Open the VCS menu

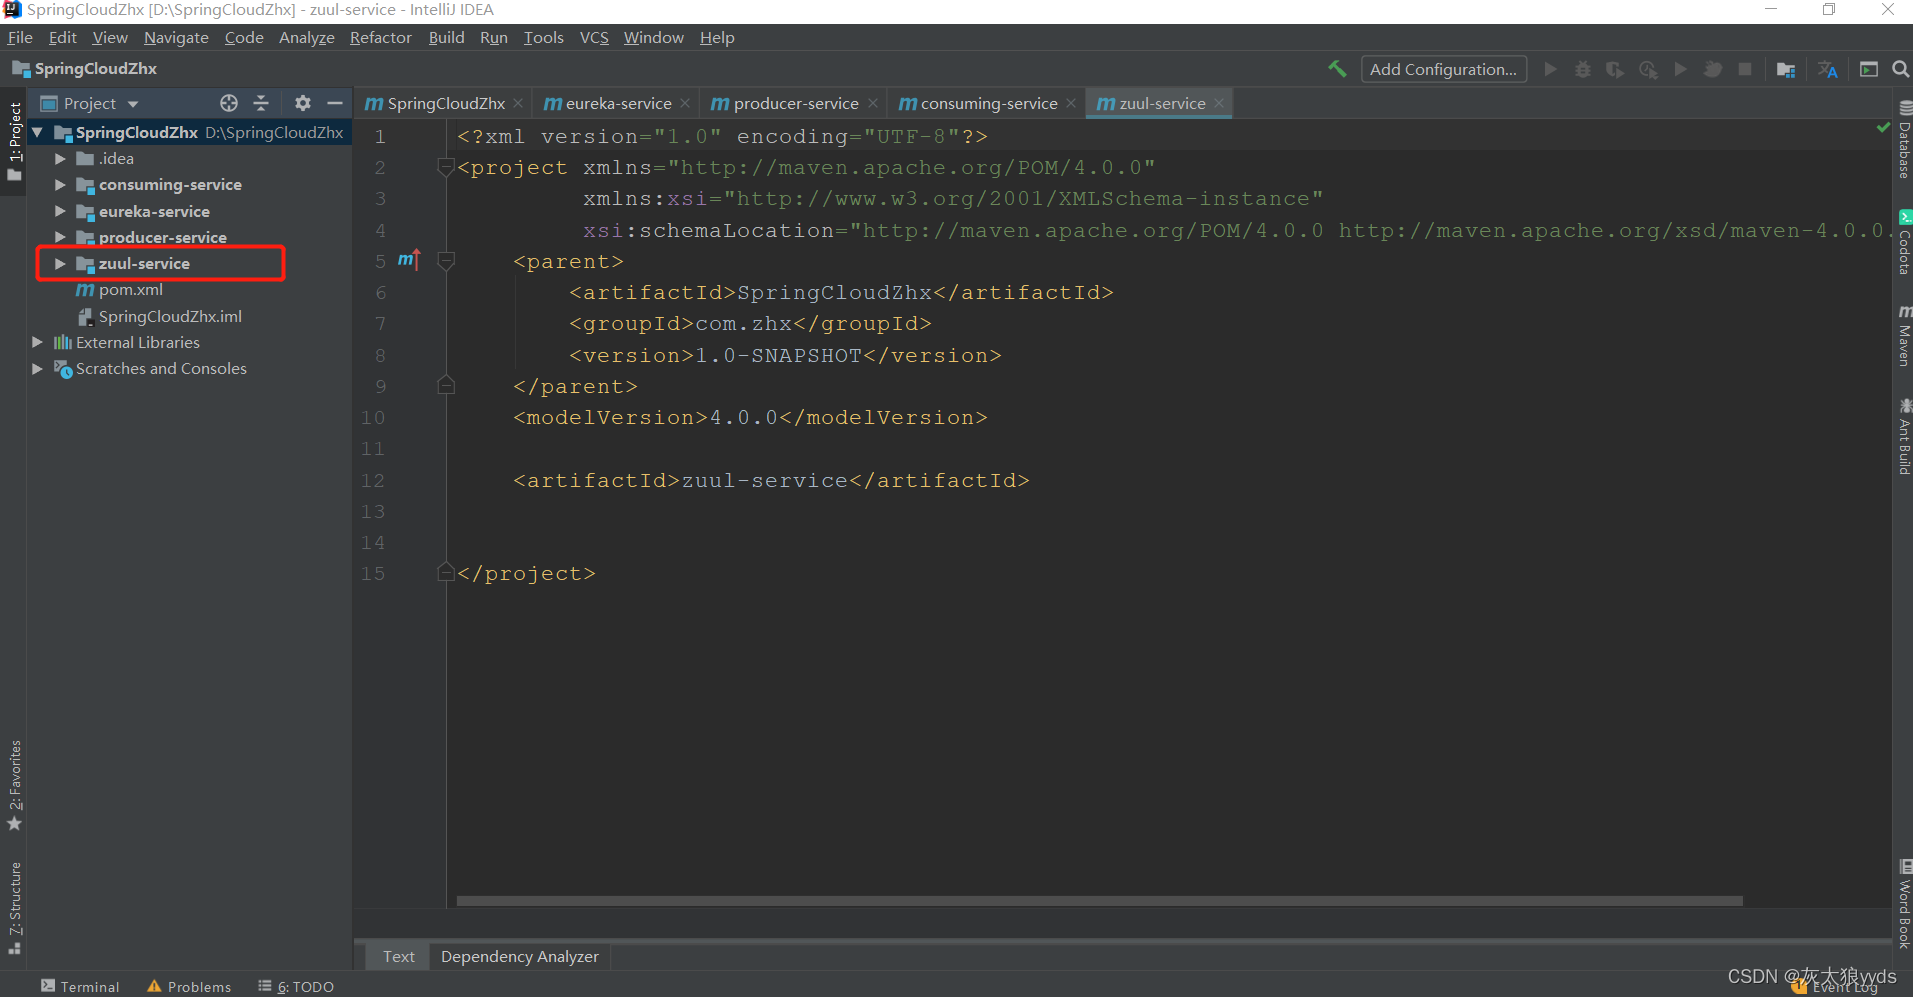coord(594,37)
